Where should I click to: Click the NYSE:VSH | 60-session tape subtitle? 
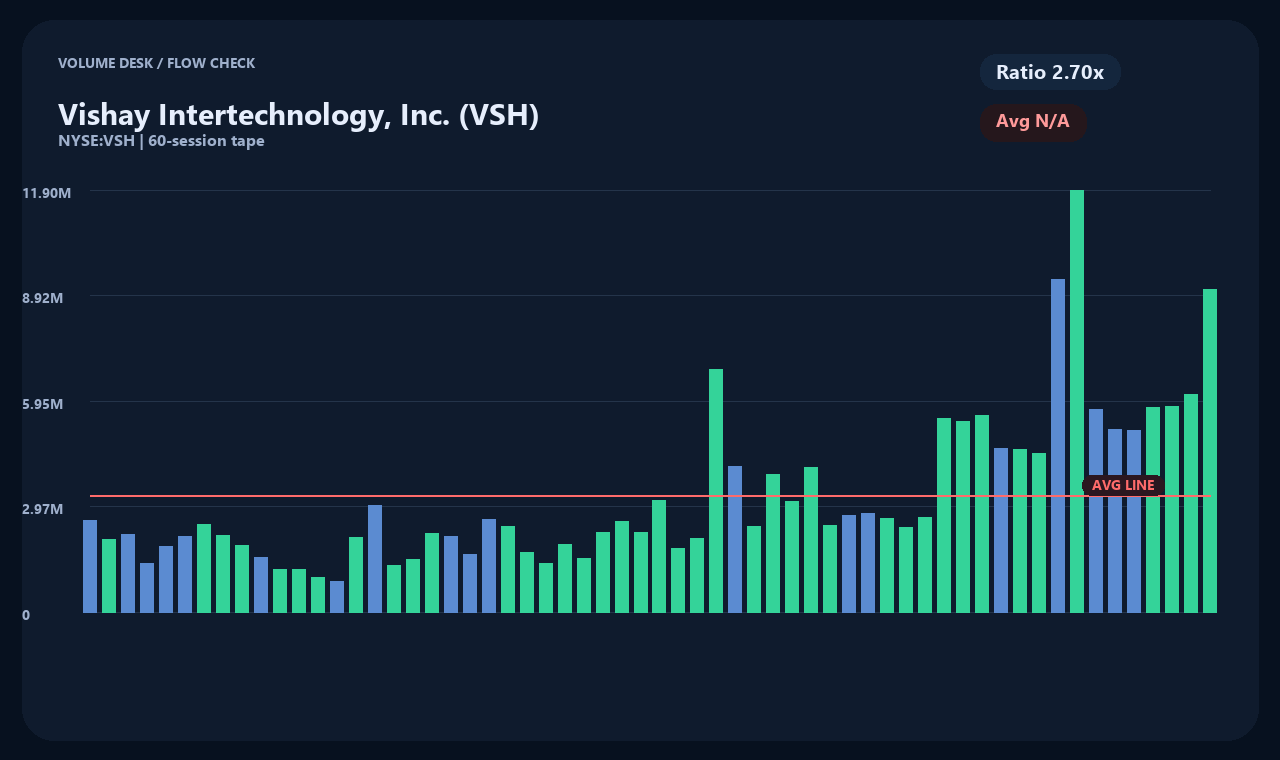[x=161, y=141]
